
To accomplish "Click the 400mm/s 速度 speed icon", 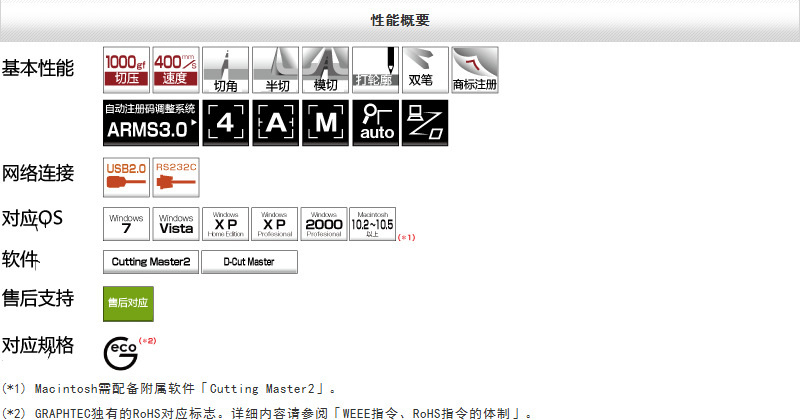I will (x=176, y=70).
